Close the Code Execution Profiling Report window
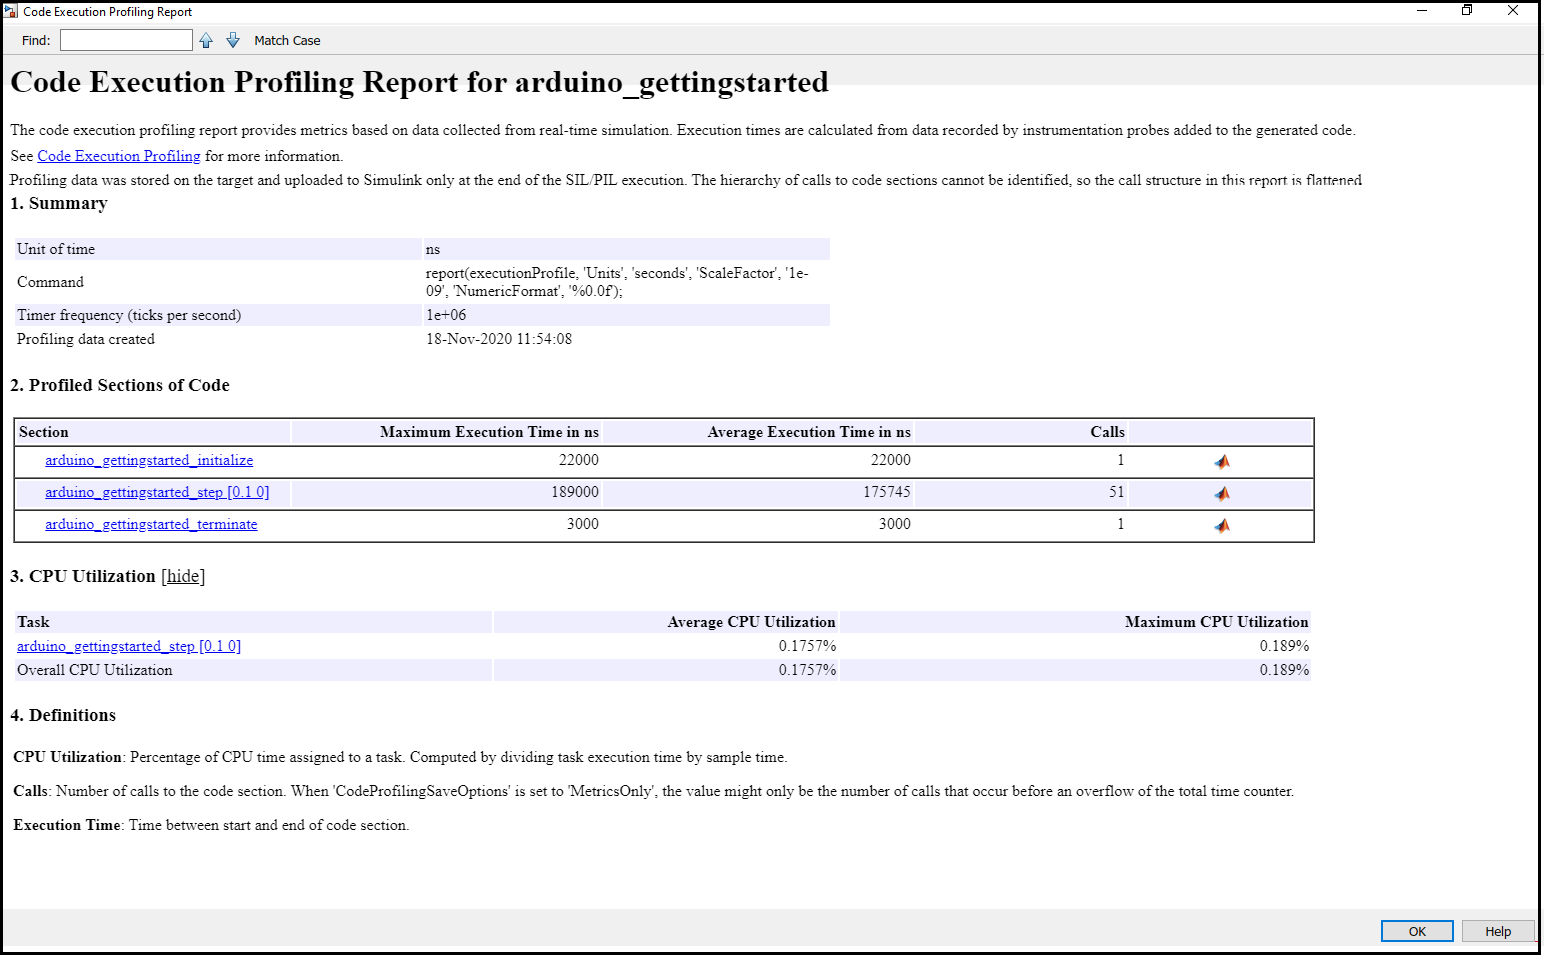This screenshot has height=956, width=1544. click(x=1513, y=11)
